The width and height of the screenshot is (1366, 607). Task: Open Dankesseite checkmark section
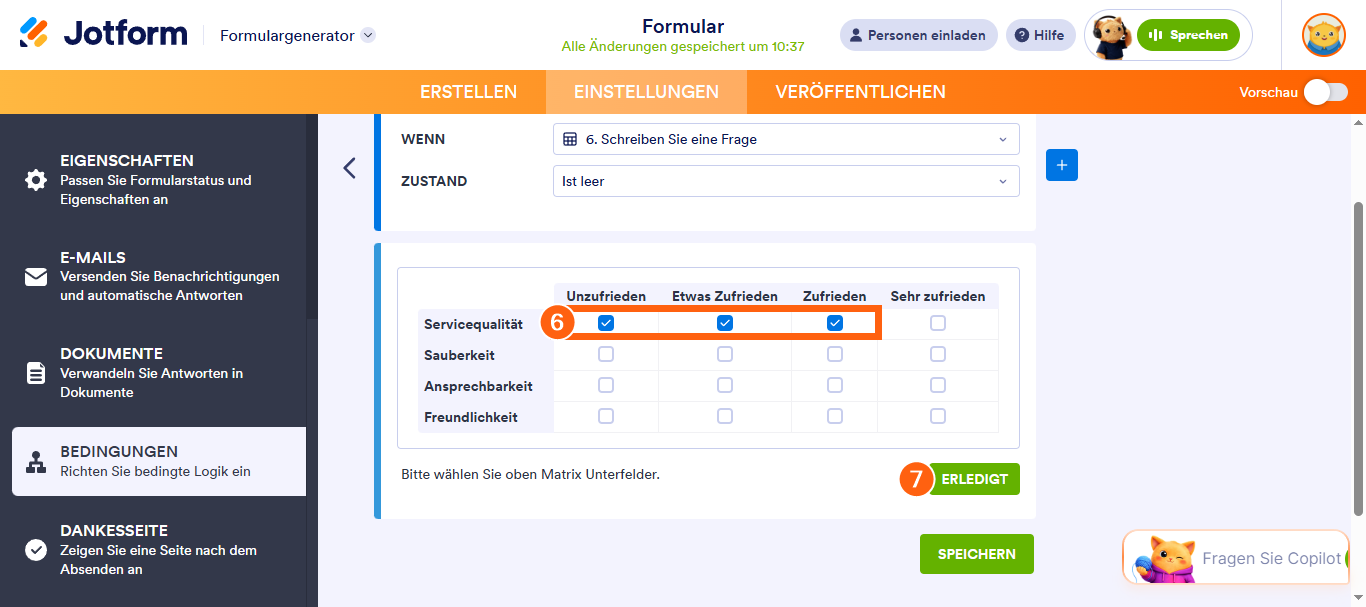(x=36, y=550)
